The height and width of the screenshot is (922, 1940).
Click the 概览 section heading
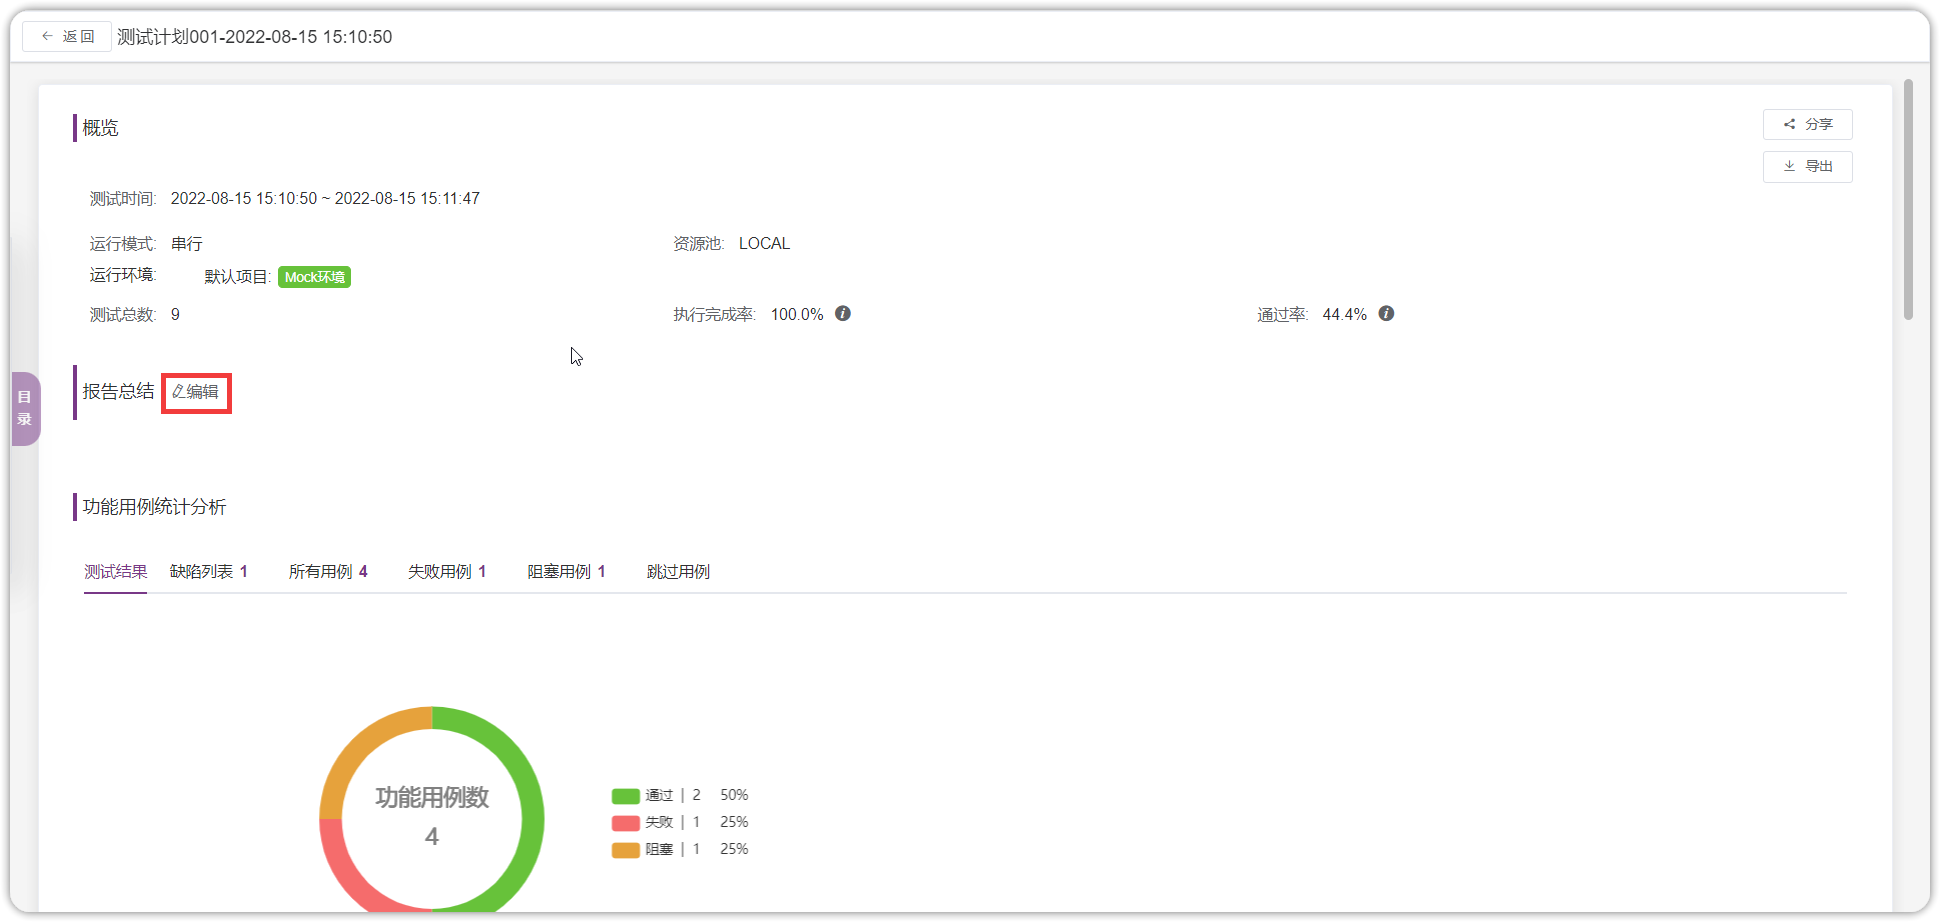click(x=100, y=128)
